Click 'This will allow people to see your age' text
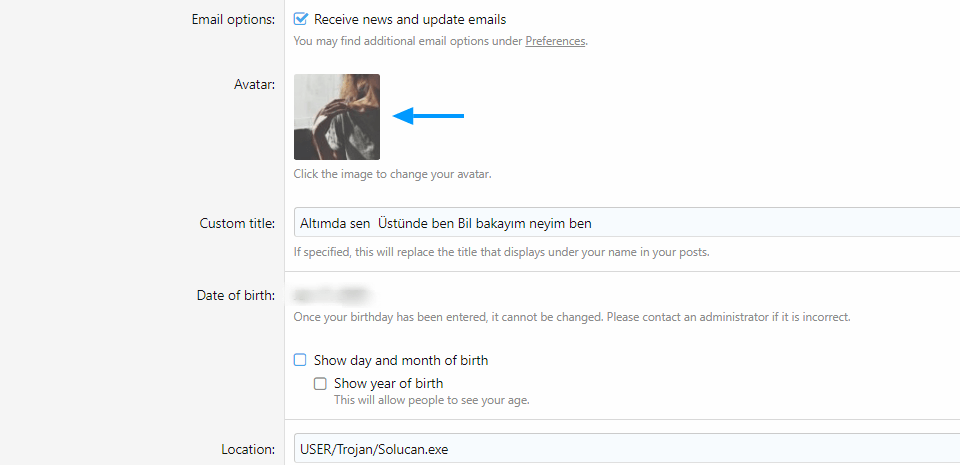 [x=432, y=401]
